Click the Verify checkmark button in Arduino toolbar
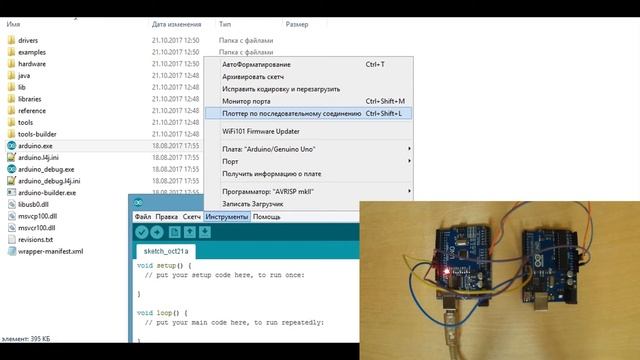 (142, 232)
